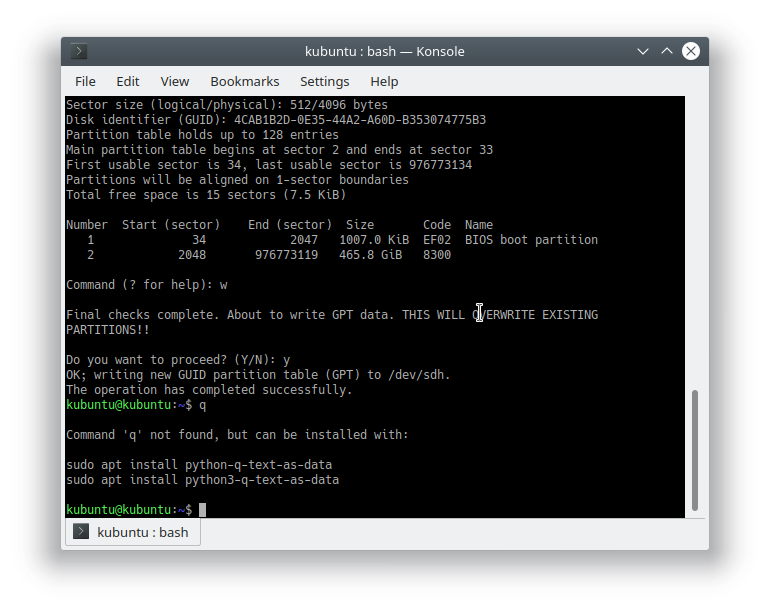Open the View menu

[x=174, y=81]
